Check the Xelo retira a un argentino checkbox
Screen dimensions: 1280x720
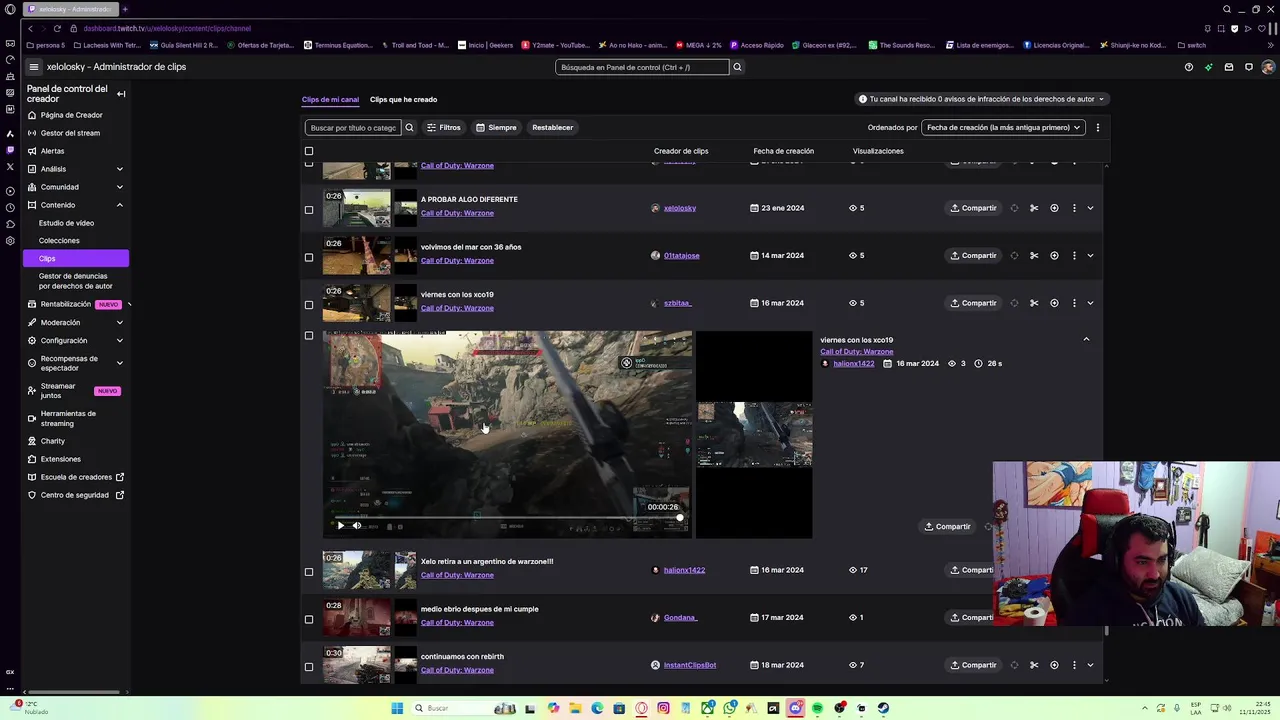(309, 572)
